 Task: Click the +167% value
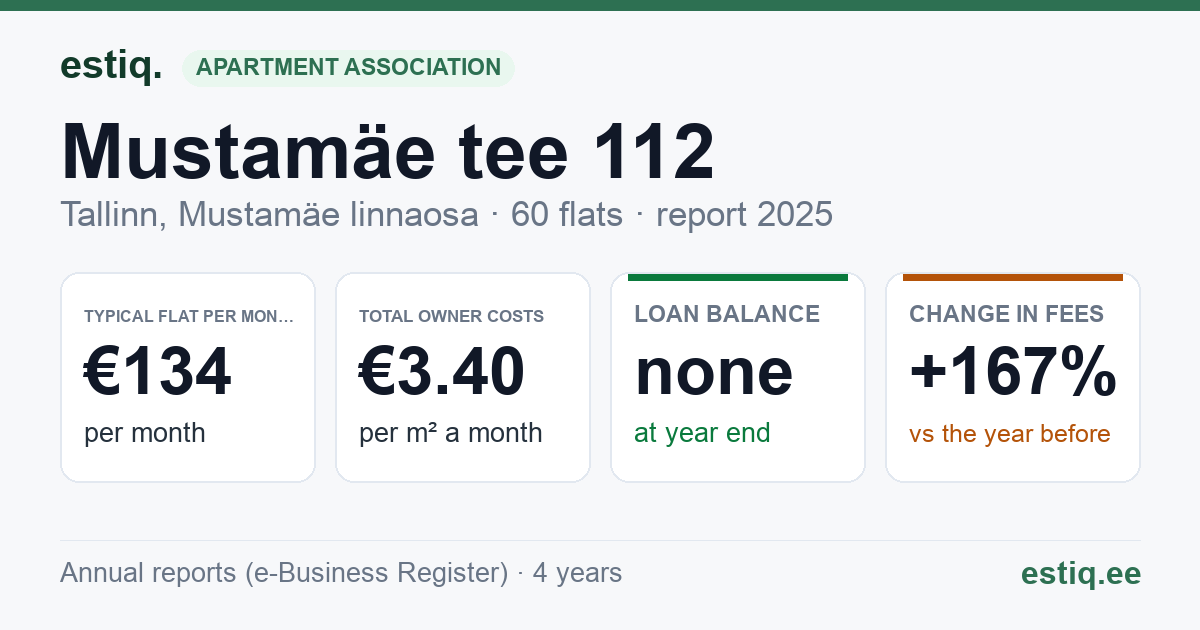click(1013, 371)
